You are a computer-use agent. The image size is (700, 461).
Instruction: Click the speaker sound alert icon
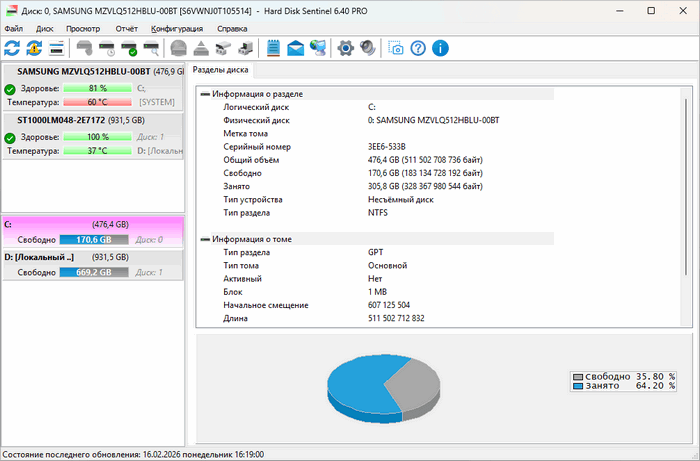(x=368, y=48)
